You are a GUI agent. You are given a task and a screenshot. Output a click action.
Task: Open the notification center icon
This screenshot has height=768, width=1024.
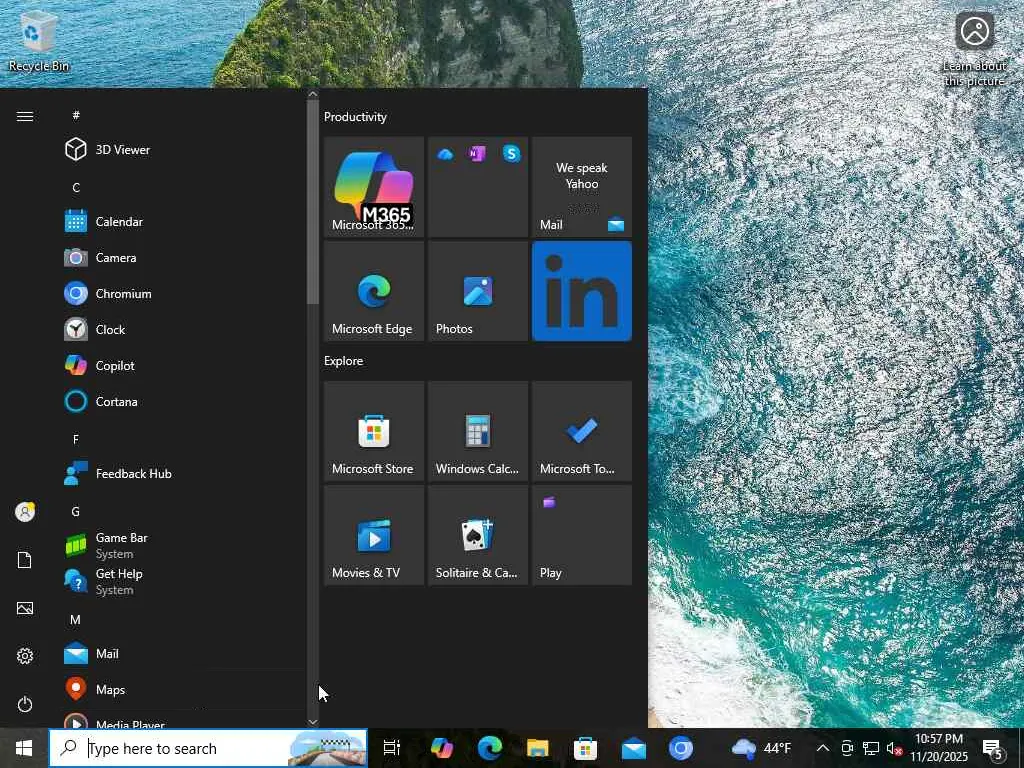pos(993,749)
